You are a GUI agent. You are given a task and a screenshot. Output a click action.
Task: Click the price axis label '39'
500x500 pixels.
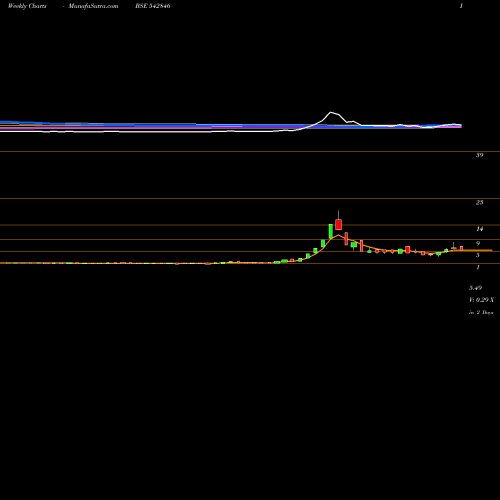pyautogui.click(x=479, y=155)
